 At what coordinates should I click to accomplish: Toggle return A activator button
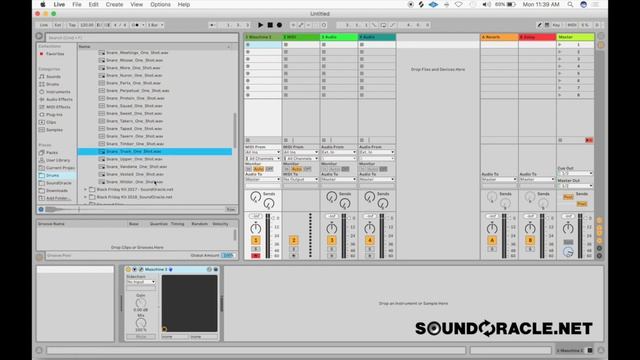492,240
